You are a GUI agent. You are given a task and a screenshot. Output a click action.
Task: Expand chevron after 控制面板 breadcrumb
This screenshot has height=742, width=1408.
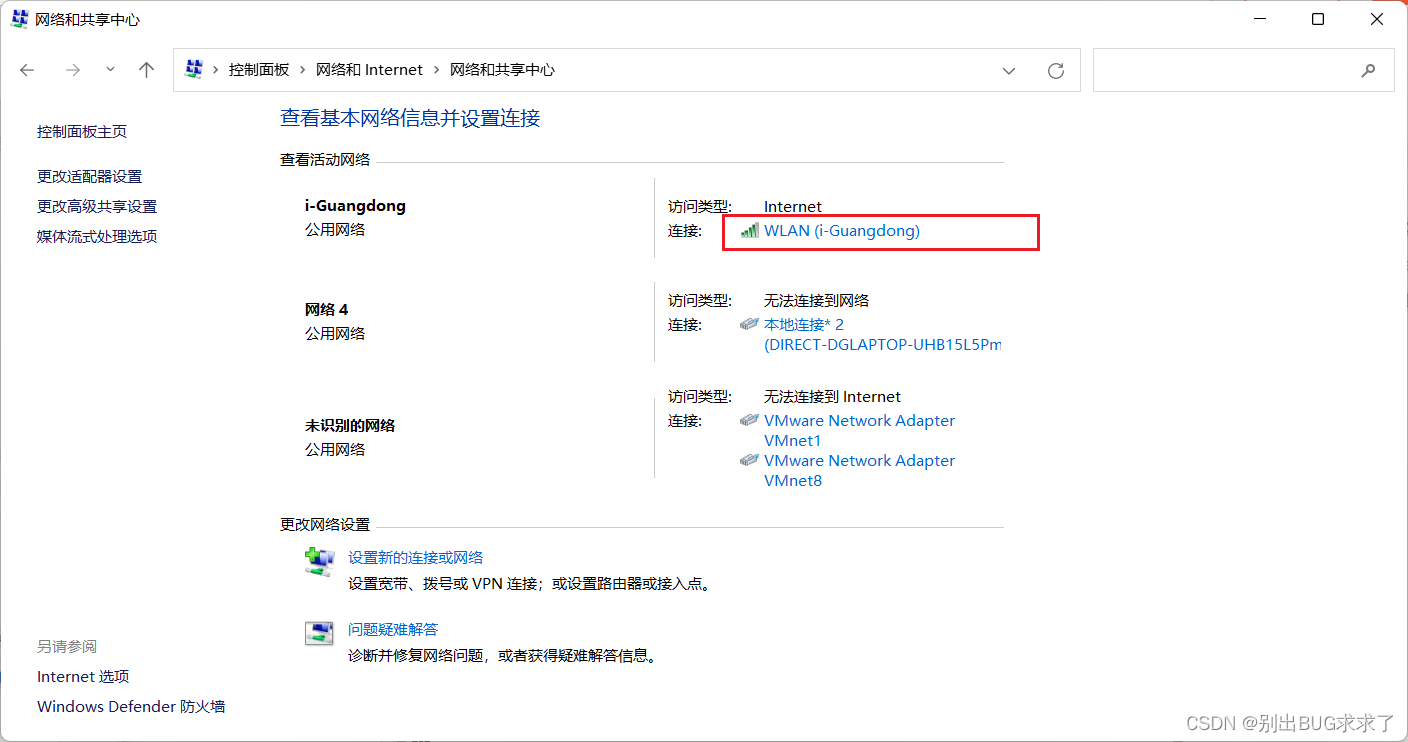pyautogui.click(x=303, y=70)
